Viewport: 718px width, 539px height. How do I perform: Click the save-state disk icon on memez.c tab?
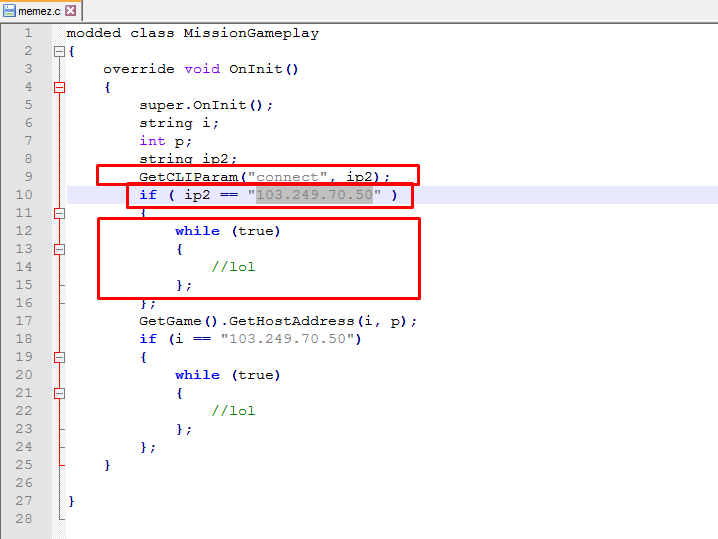tap(10, 11)
